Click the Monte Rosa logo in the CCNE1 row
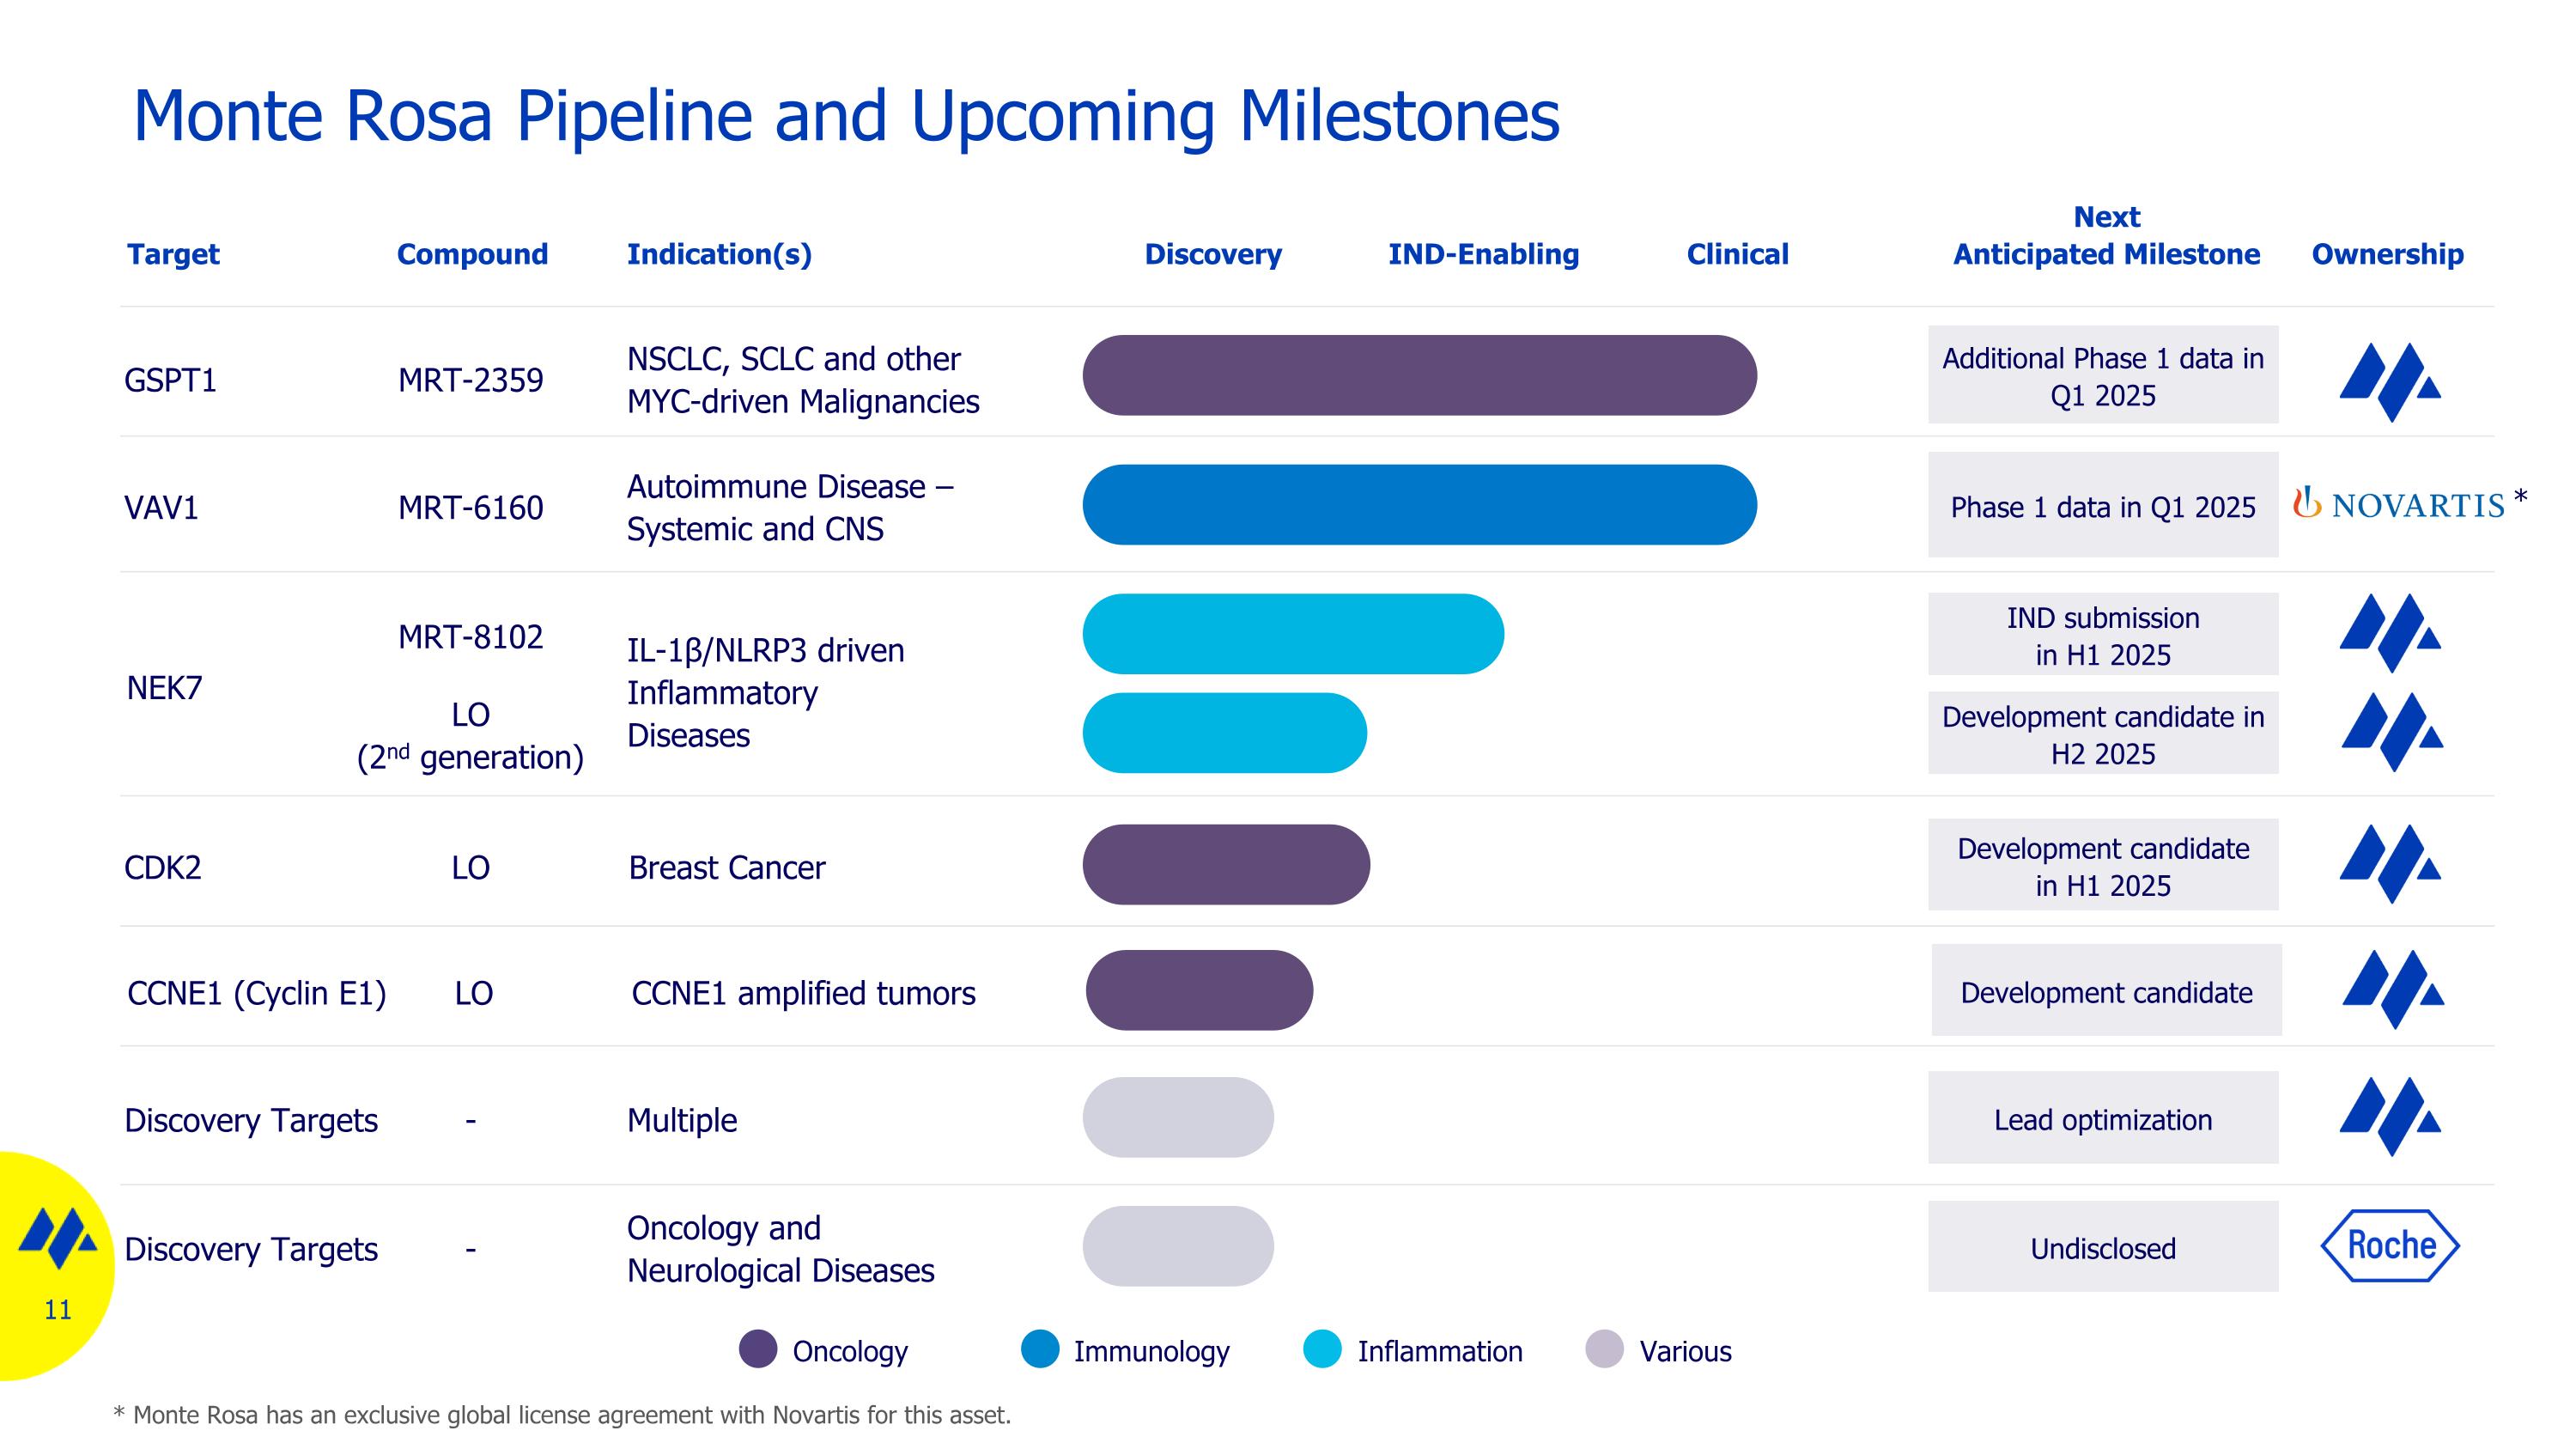This screenshot has width=2576, height=1449. (2392, 989)
